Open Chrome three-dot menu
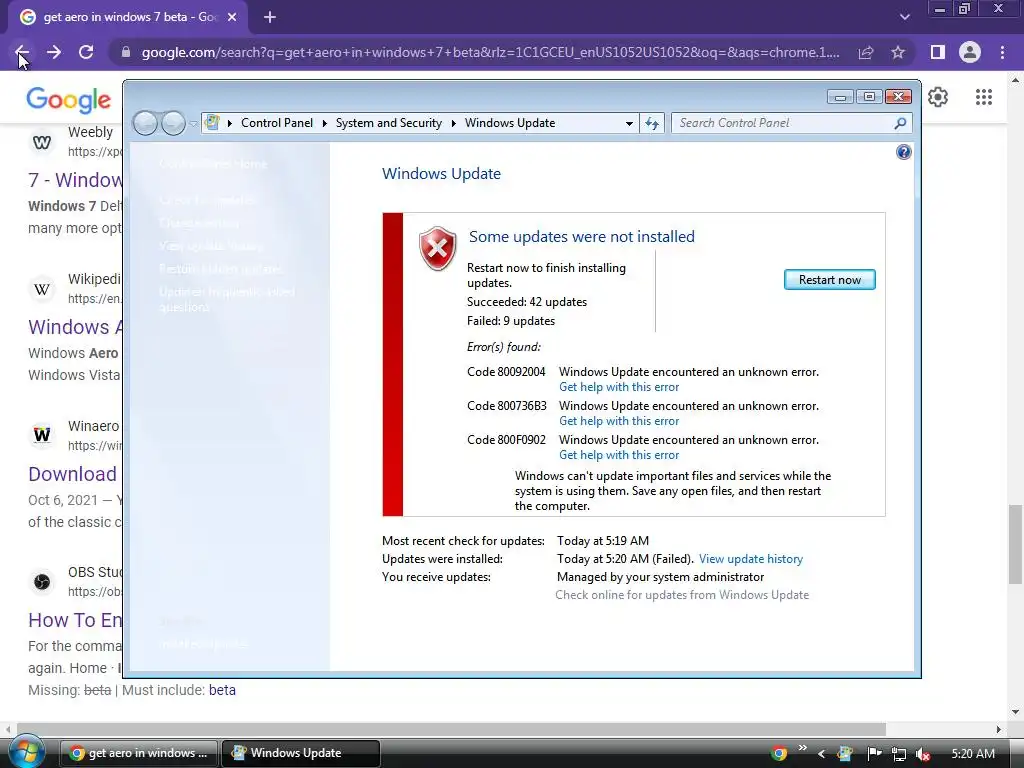Screen dimensions: 1024x768 pos(1002,52)
